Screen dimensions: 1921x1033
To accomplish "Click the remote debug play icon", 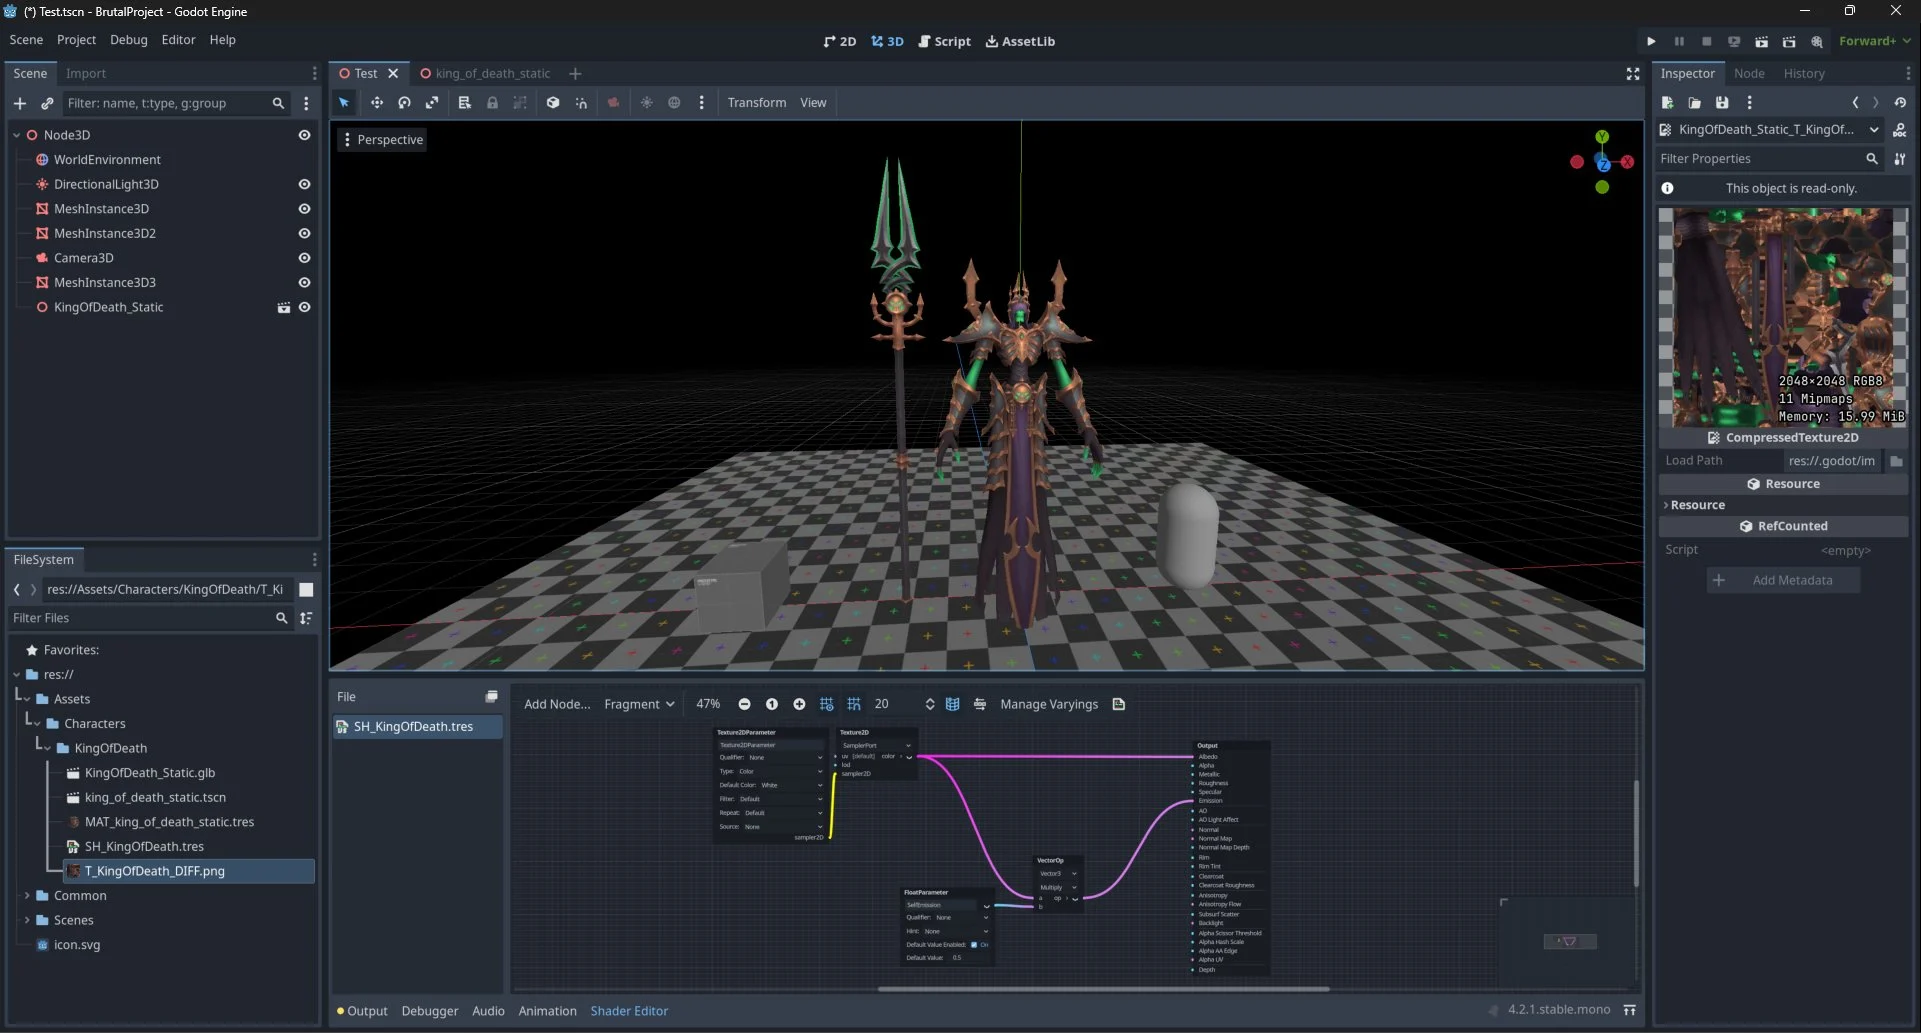I will [1734, 41].
